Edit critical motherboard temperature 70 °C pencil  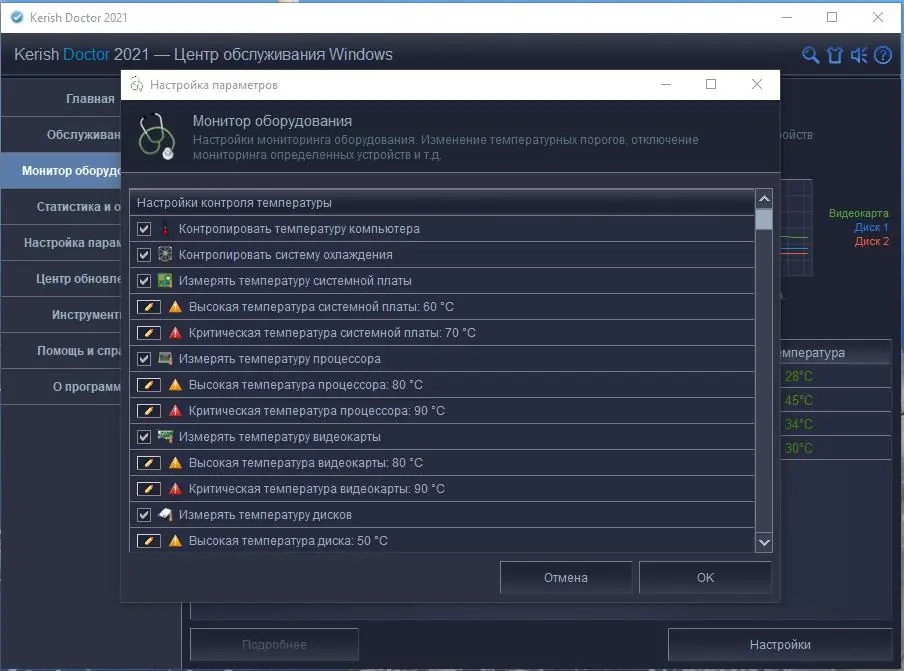pos(149,333)
